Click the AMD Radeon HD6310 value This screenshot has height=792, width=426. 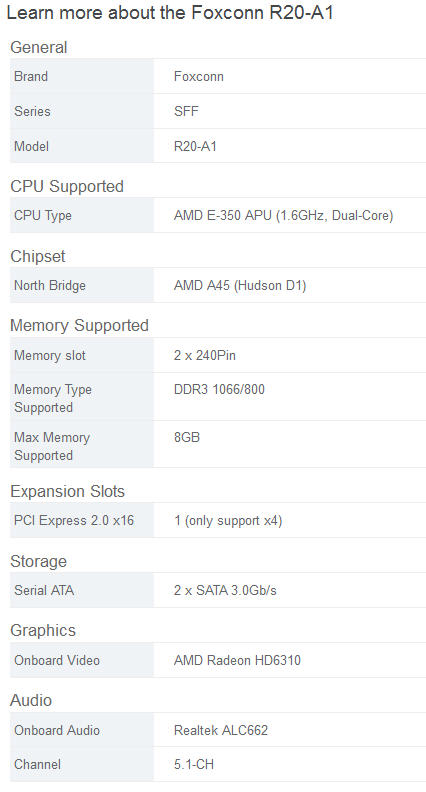click(x=237, y=660)
